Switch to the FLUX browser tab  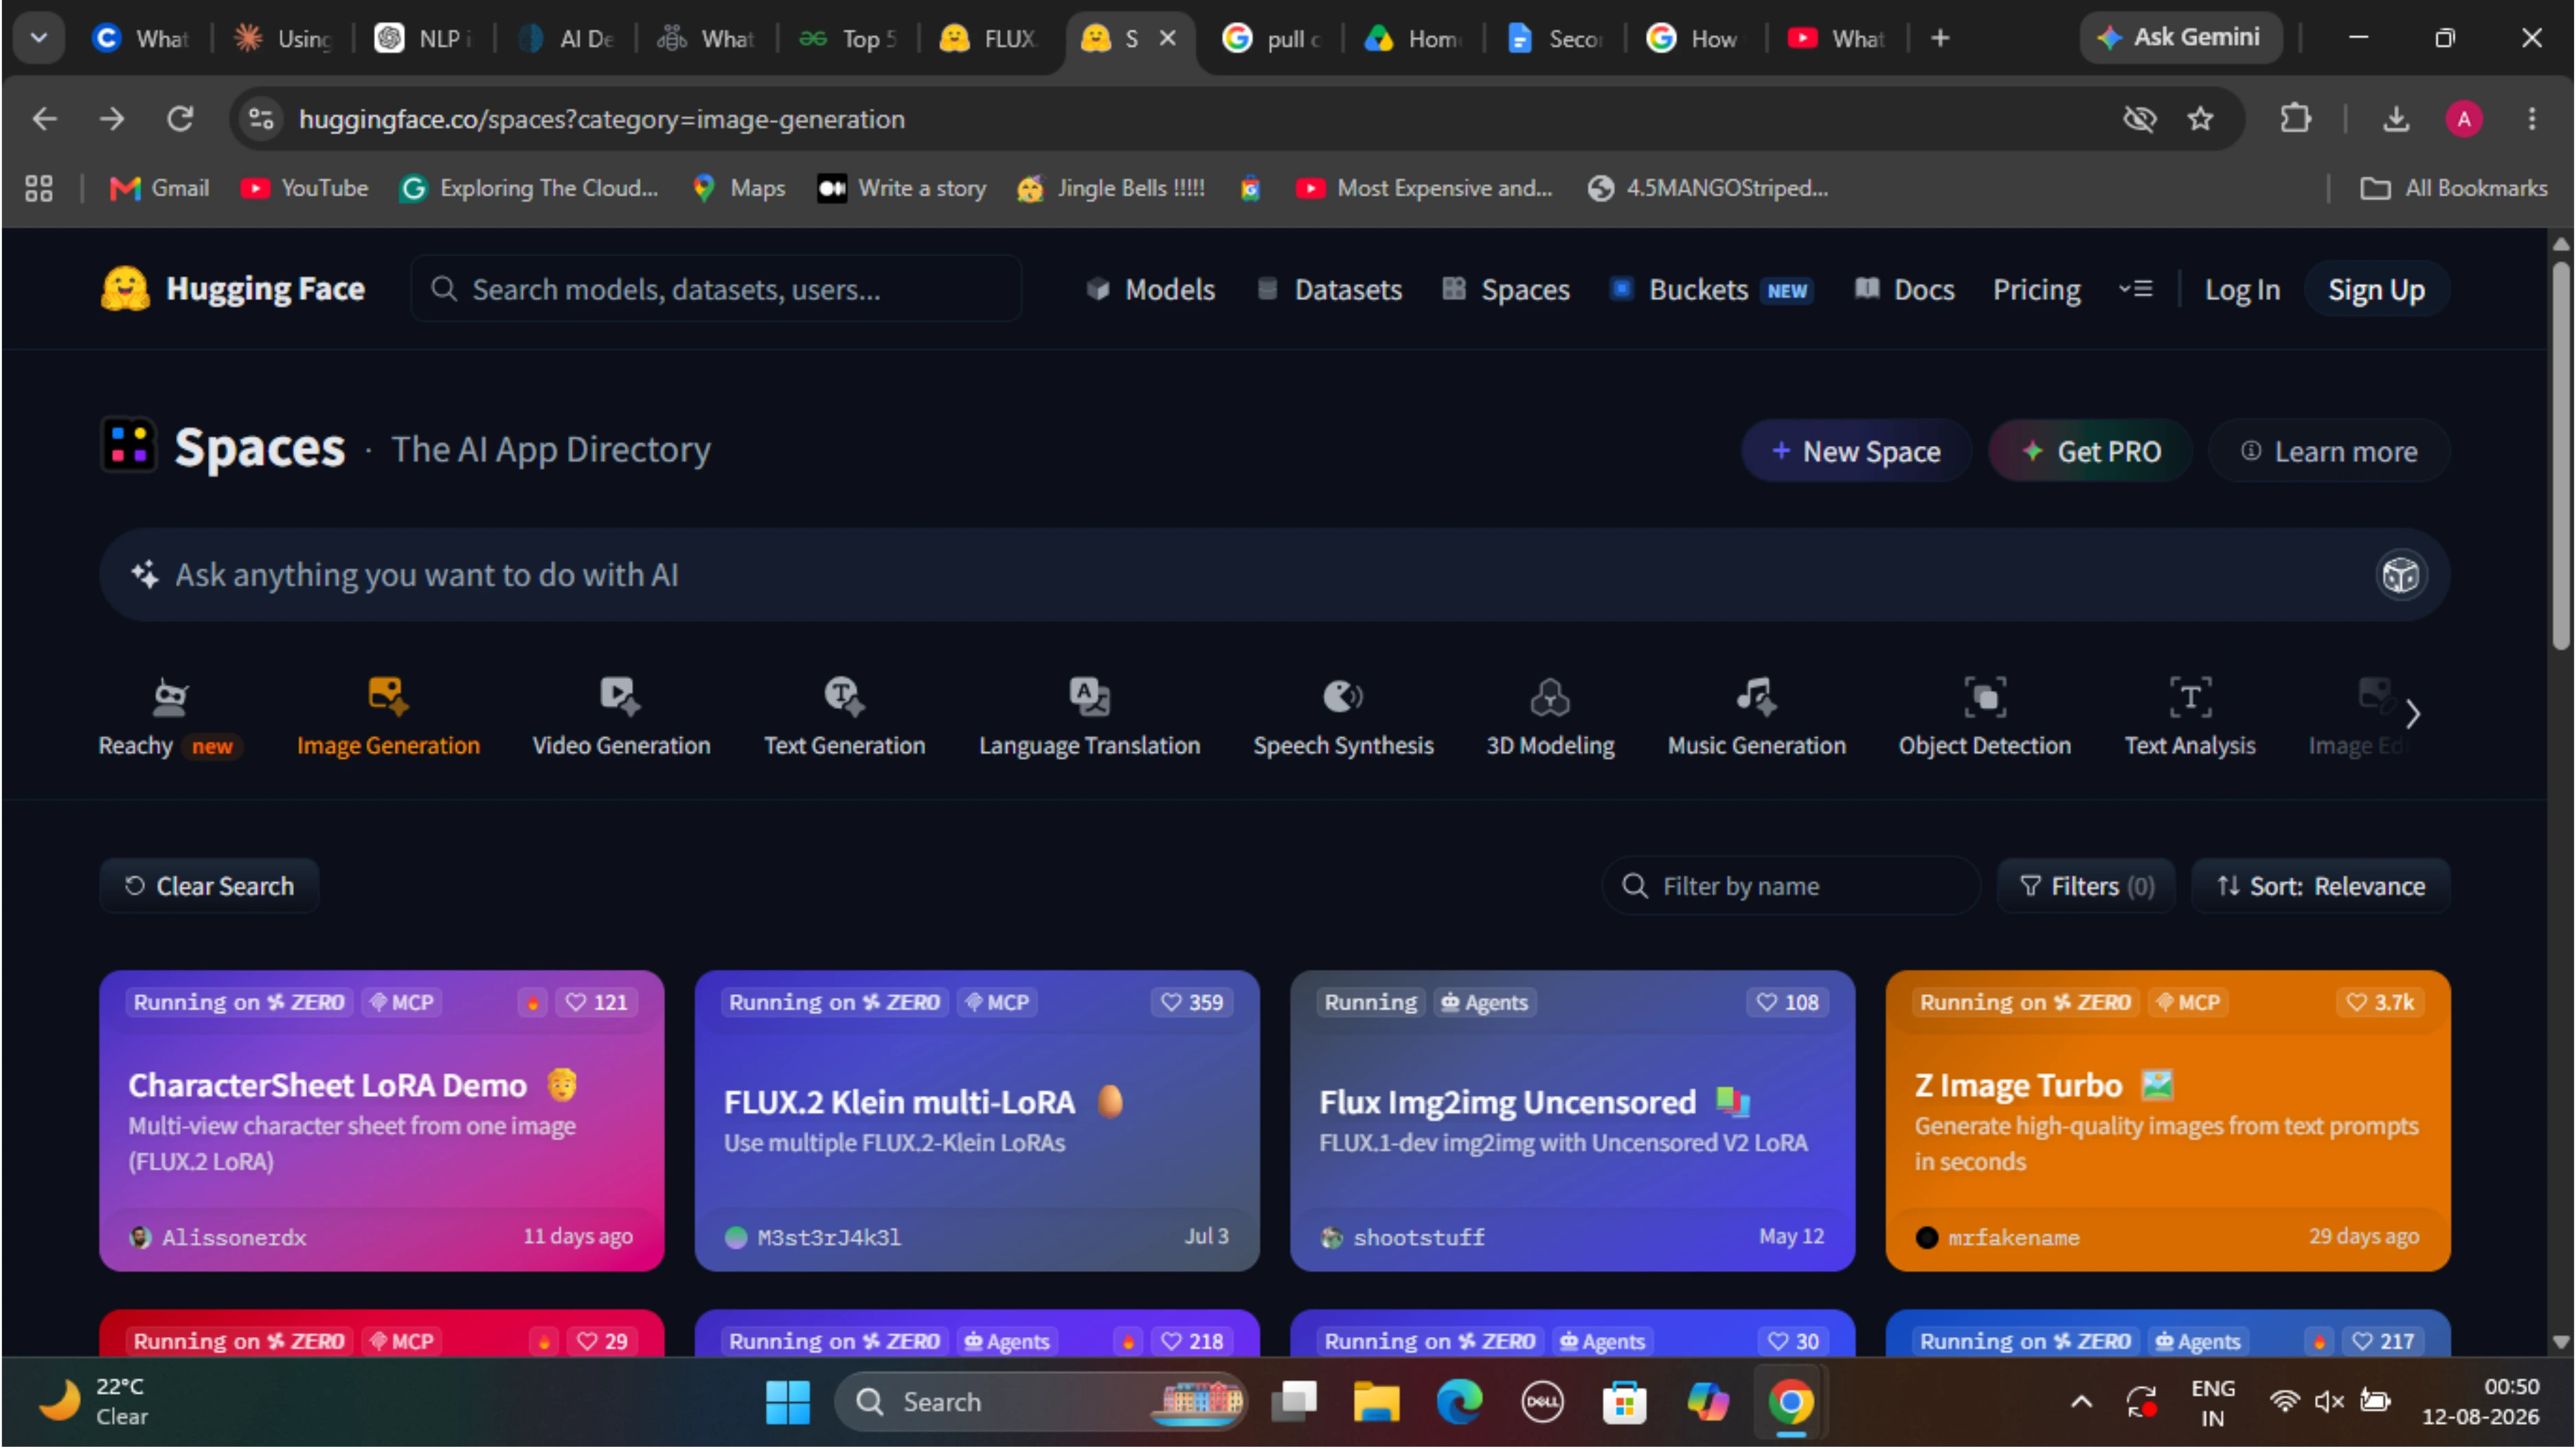point(989,39)
